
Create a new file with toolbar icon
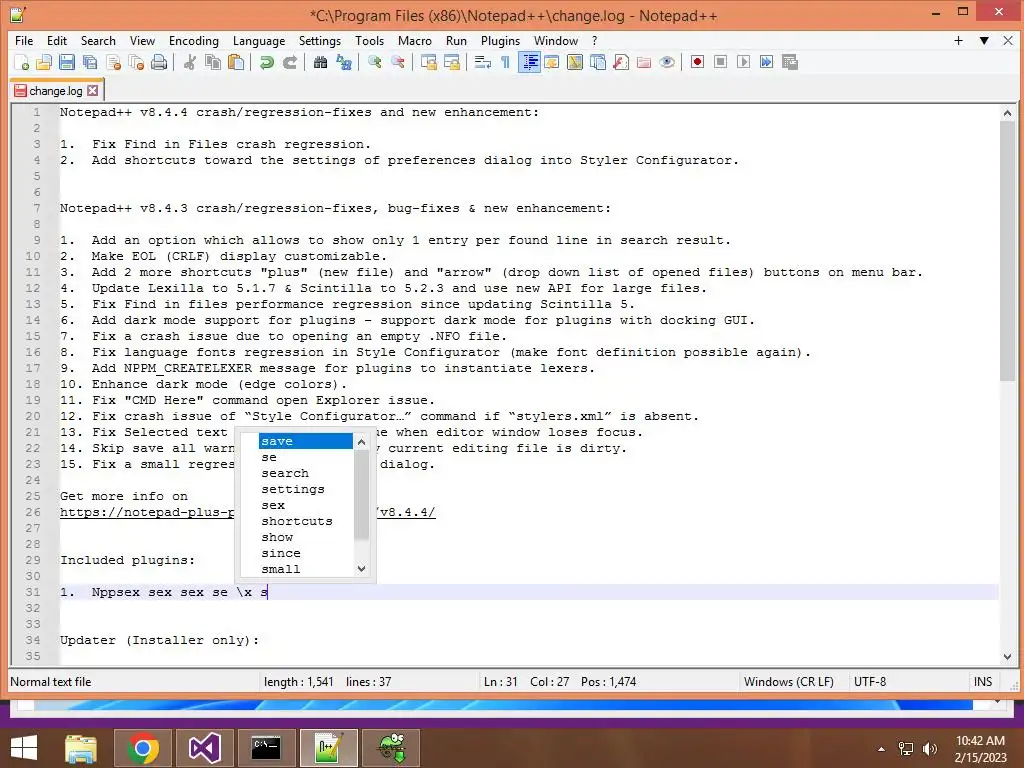(22, 62)
